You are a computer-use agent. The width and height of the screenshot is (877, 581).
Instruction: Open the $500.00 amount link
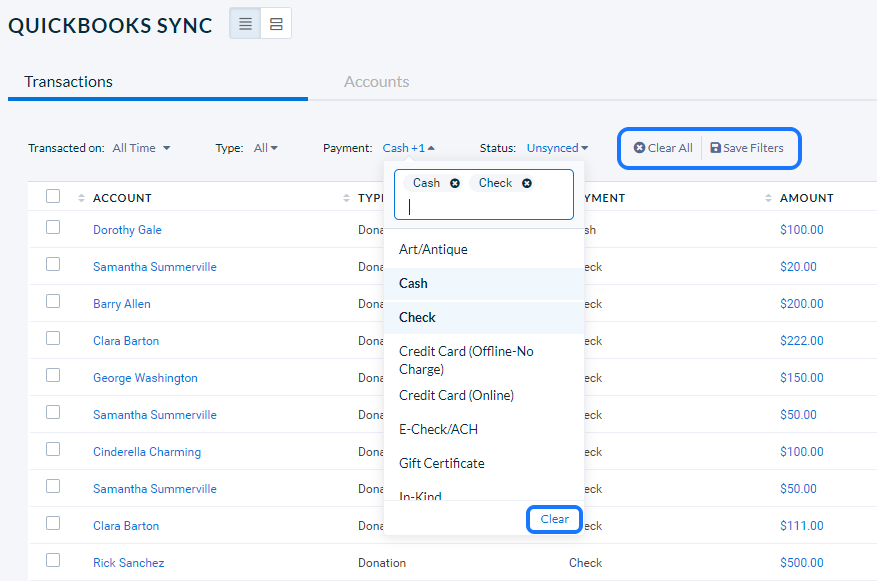(801, 563)
